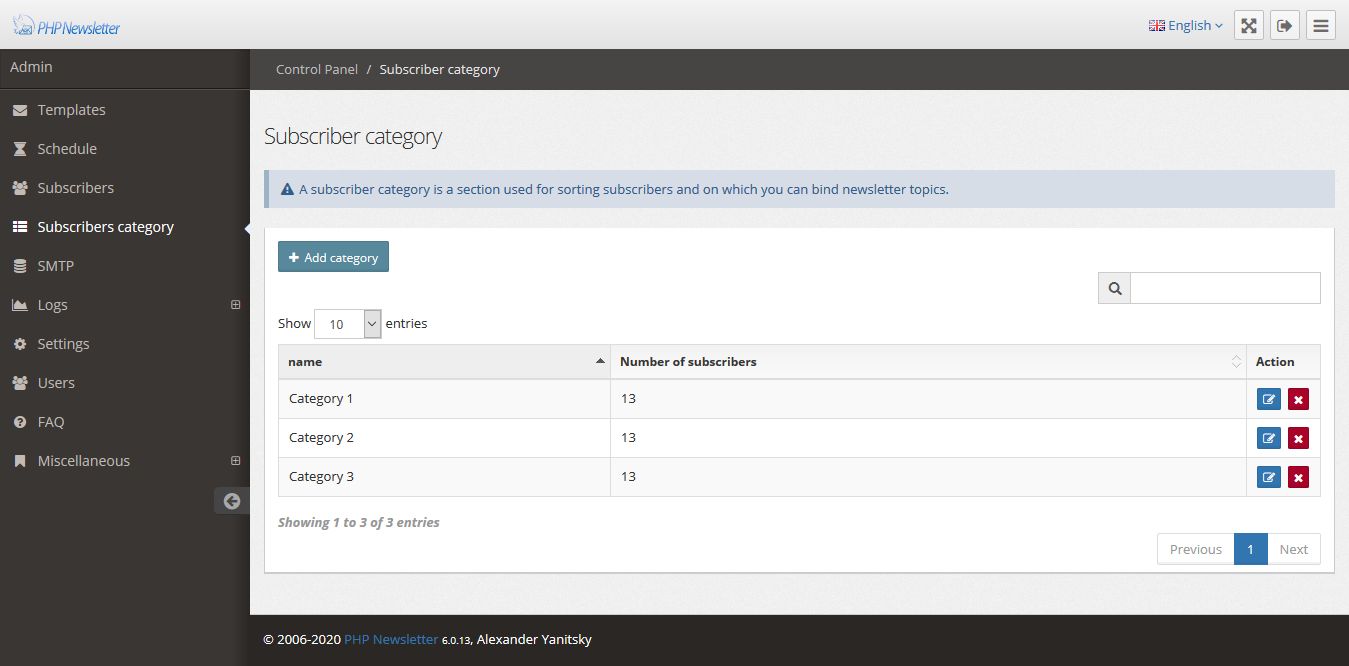Open Templates in the sidebar
The height and width of the screenshot is (666, 1349).
click(x=71, y=110)
